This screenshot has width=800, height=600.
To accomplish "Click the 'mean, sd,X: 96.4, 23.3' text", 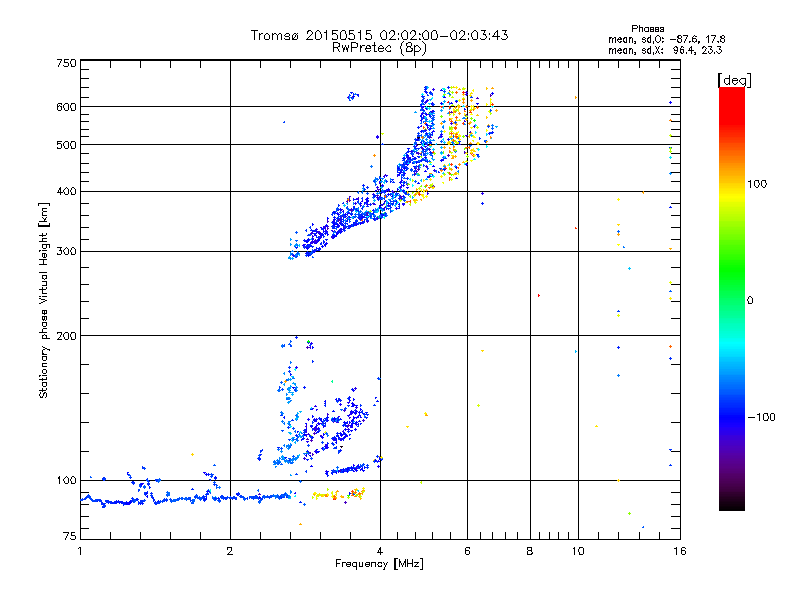I will [x=665, y=50].
